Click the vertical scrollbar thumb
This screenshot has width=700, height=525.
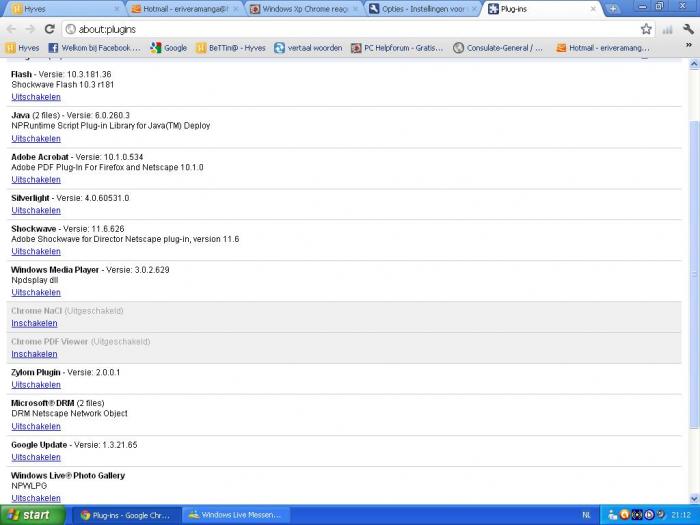click(x=694, y=275)
